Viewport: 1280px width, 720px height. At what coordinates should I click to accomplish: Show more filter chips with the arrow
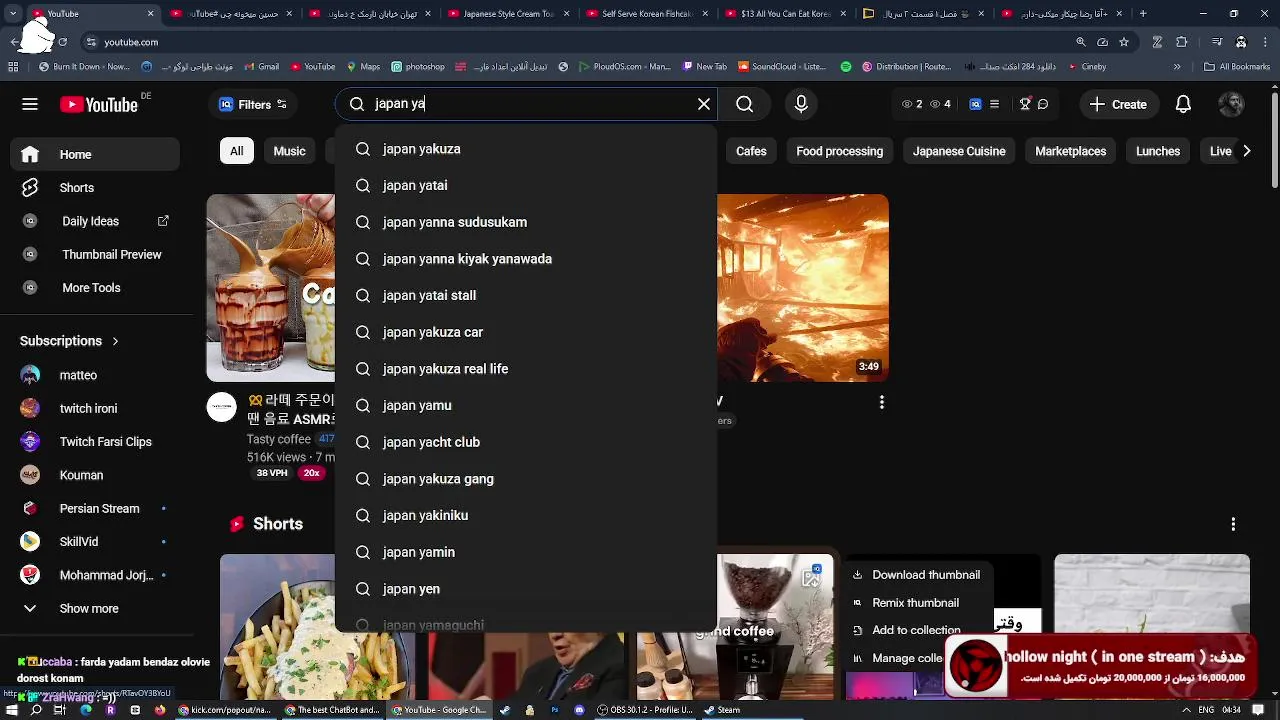click(x=1246, y=151)
